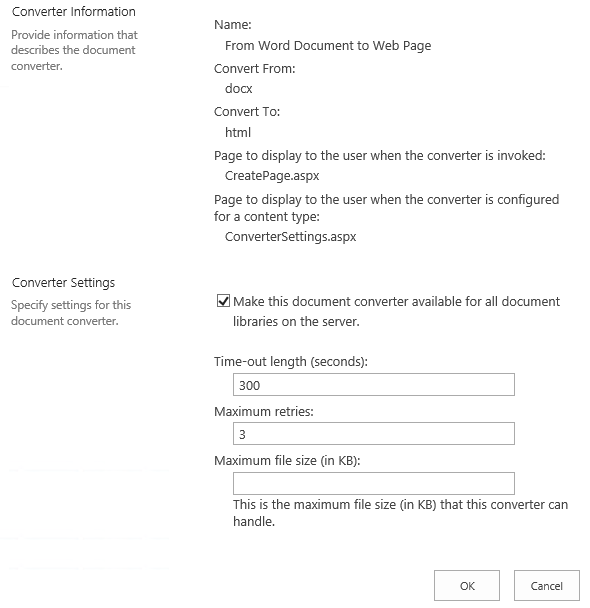Click the 'libraries on the server' checkbox label text
This screenshot has width=590, height=608.
296,321
